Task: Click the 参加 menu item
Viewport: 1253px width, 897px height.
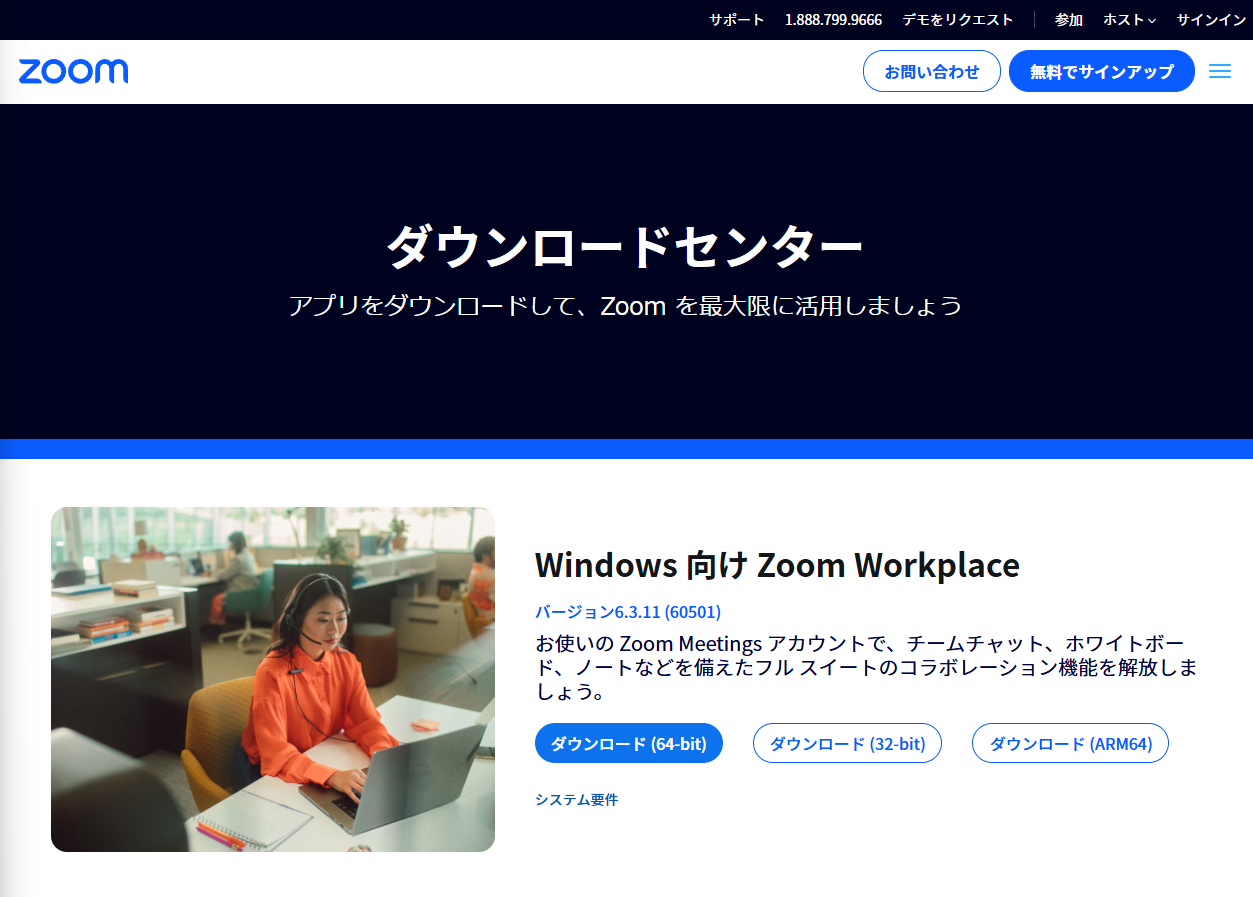Action: pos(1068,20)
